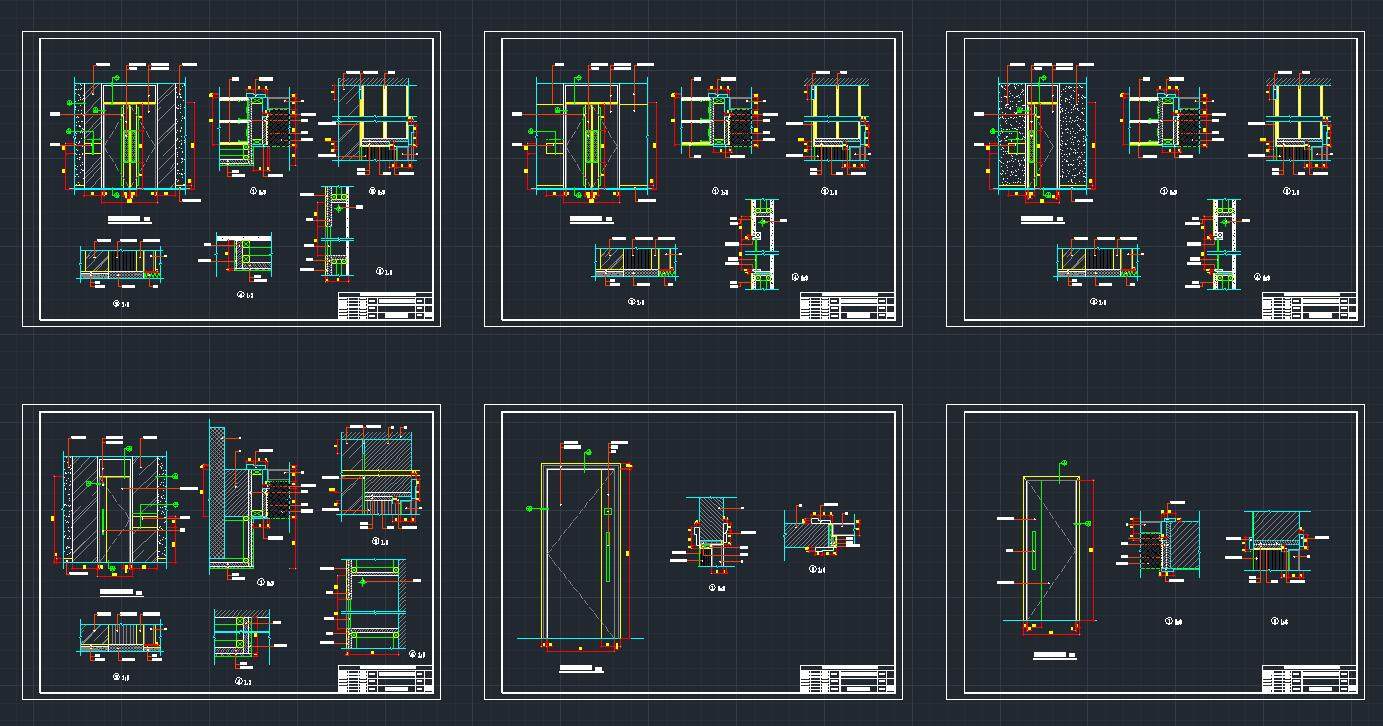Click detail marker 1 below bottom-middle sheet's jamb section
The width and height of the screenshot is (1383, 726).
(x=713, y=588)
